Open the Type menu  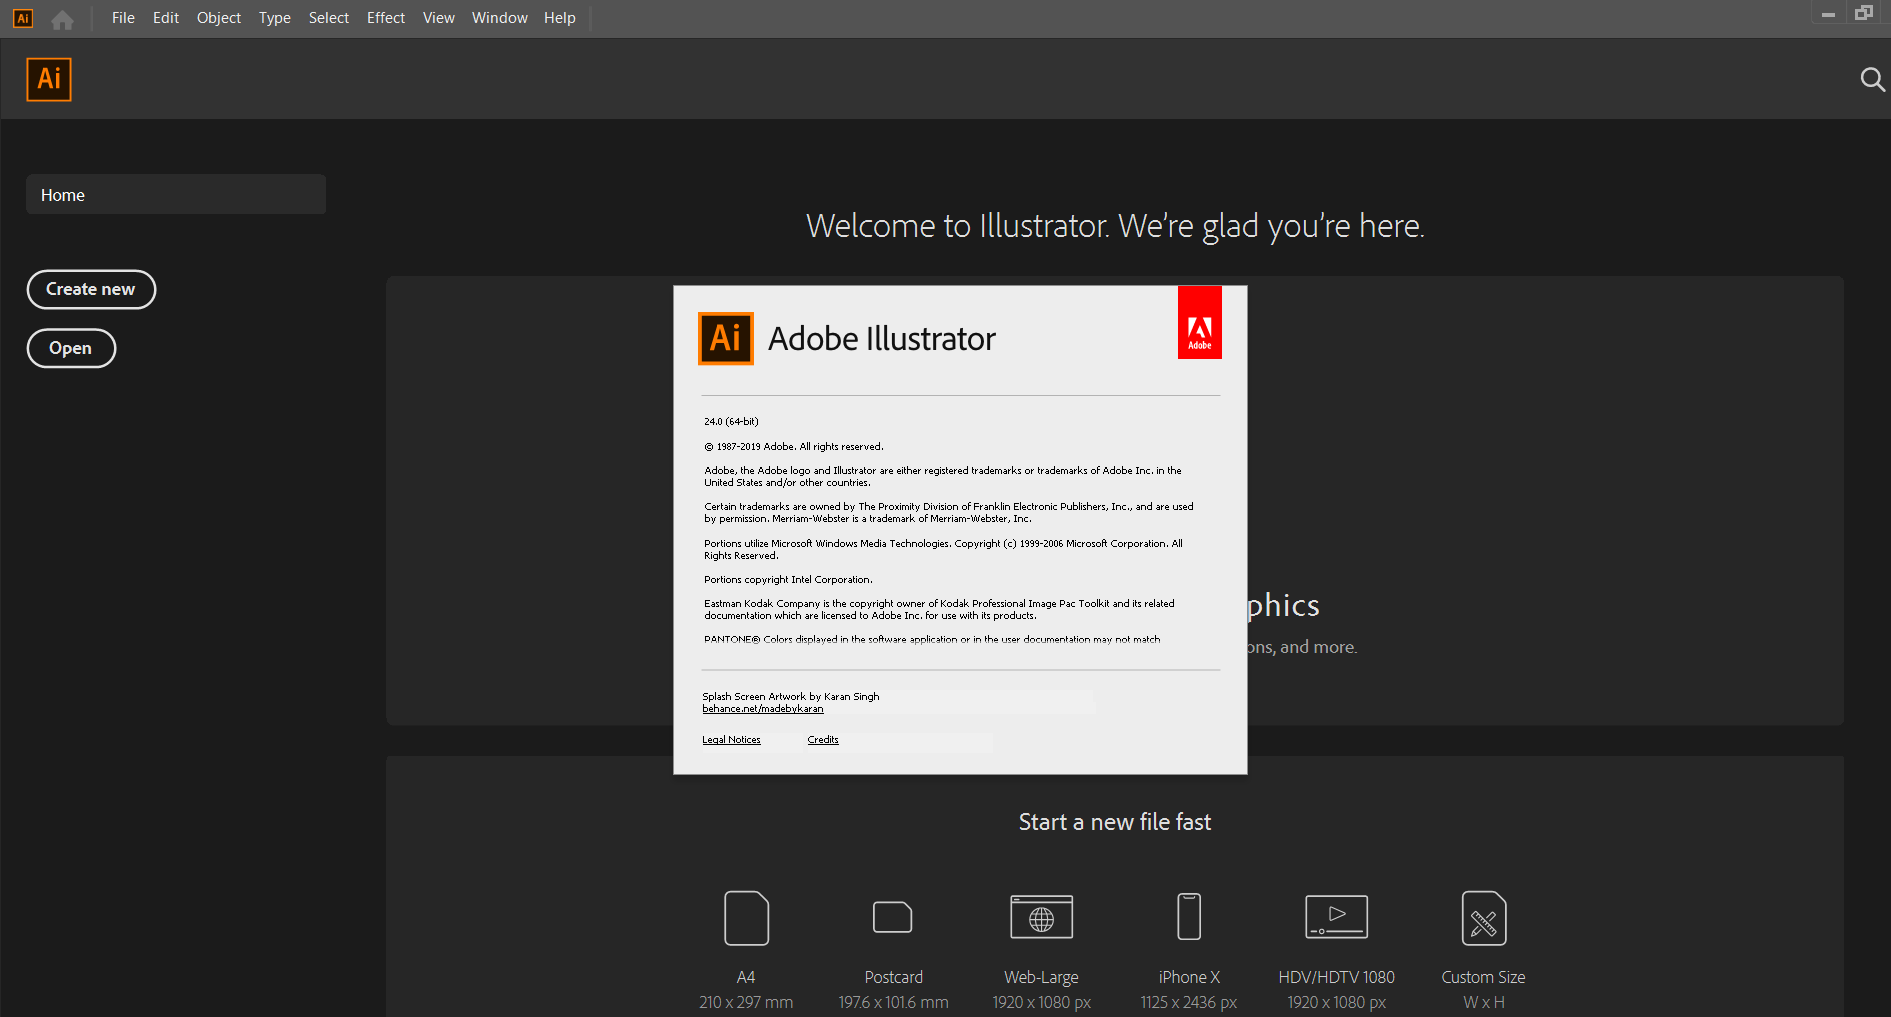pyautogui.click(x=275, y=18)
